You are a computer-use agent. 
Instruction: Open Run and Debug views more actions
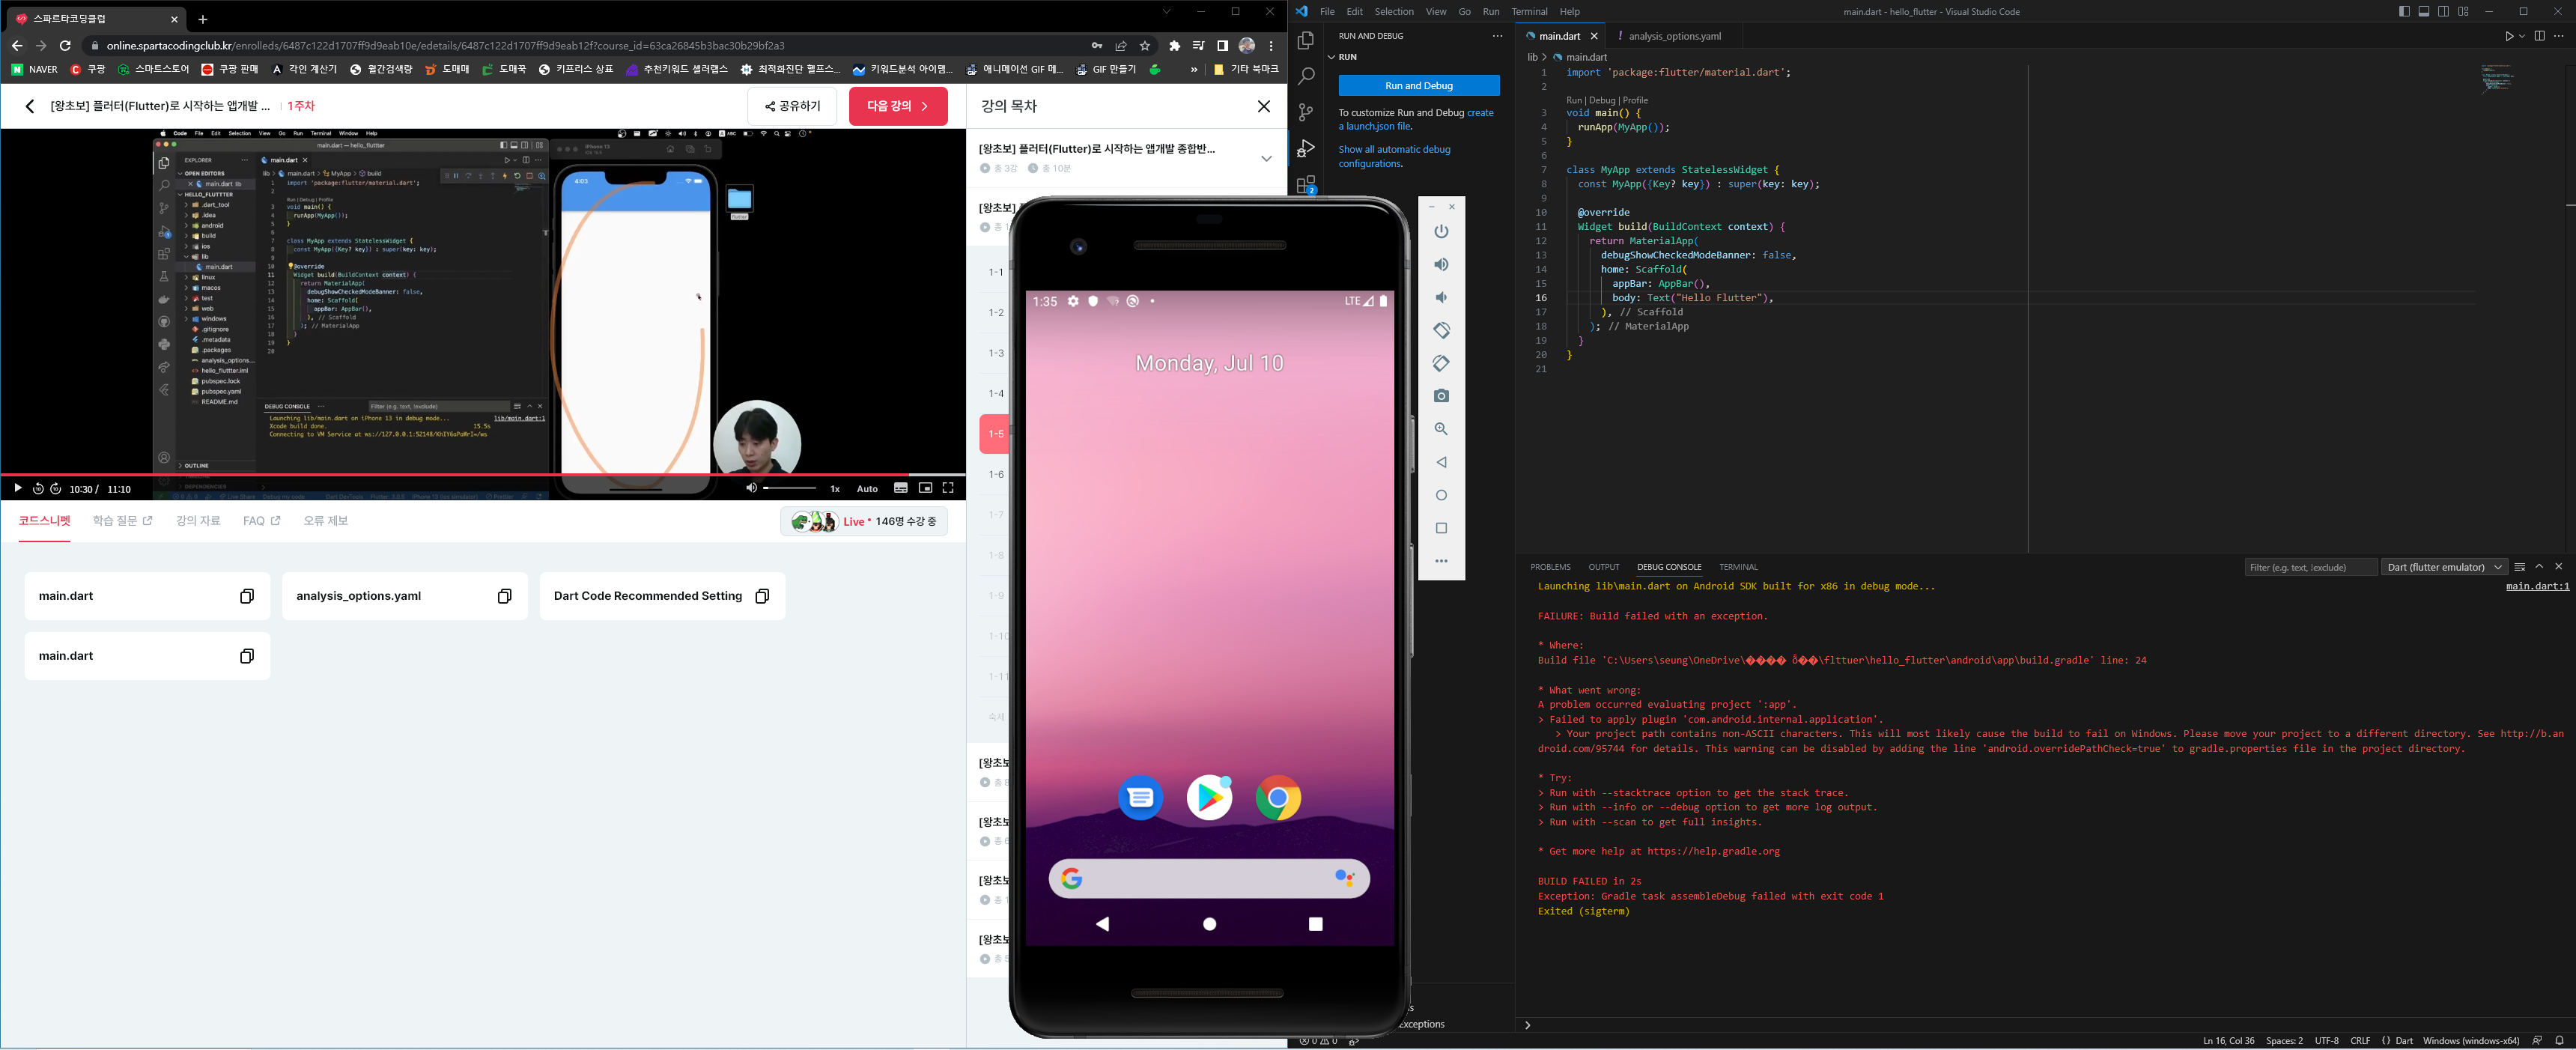tap(1497, 36)
